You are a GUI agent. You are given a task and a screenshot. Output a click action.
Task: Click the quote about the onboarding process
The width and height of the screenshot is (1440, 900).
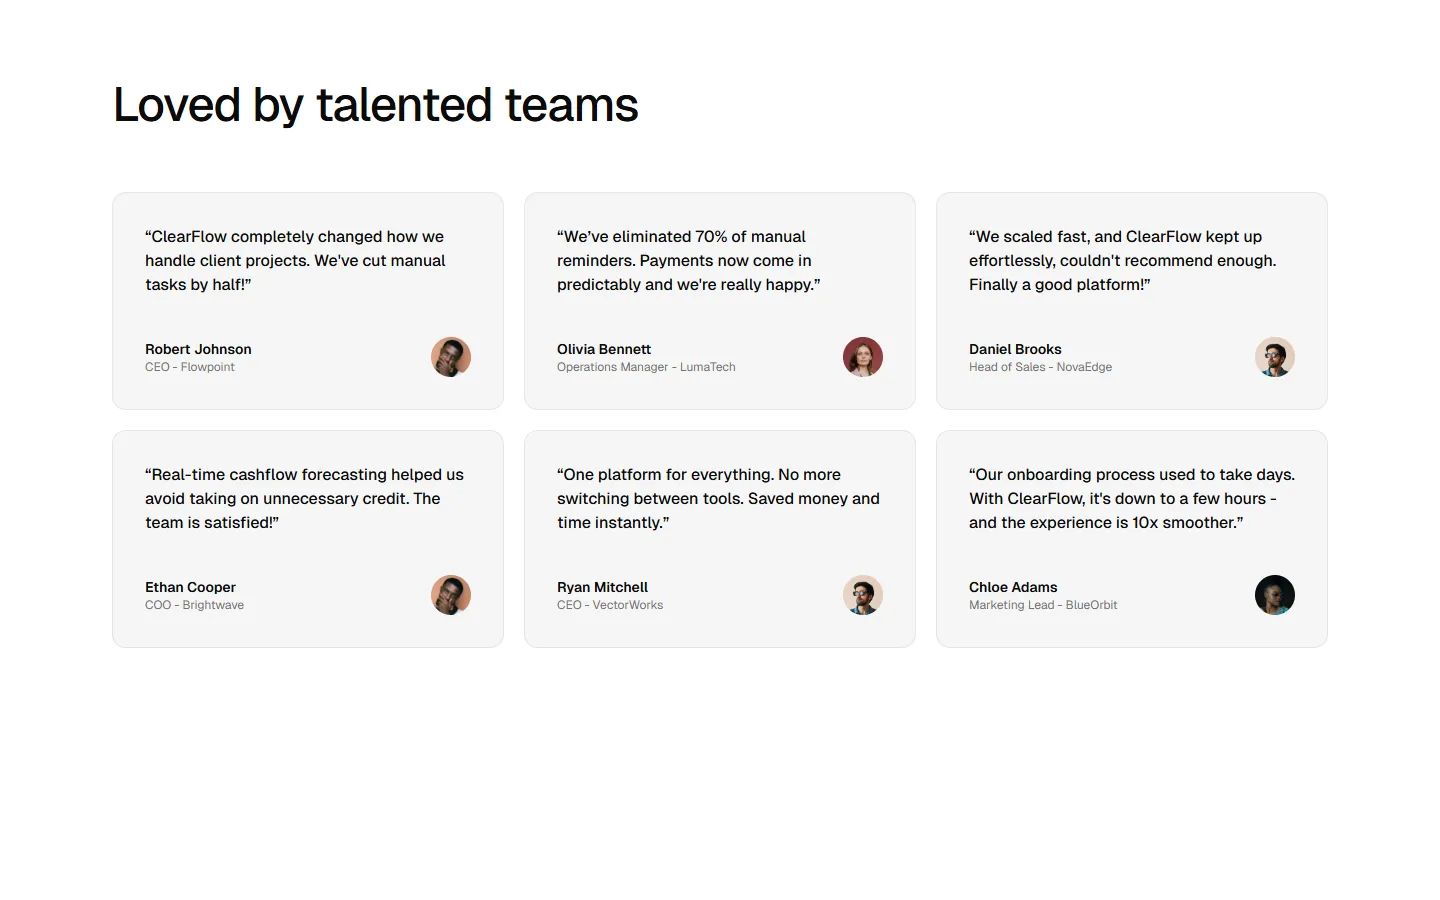tap(1131, 499)
